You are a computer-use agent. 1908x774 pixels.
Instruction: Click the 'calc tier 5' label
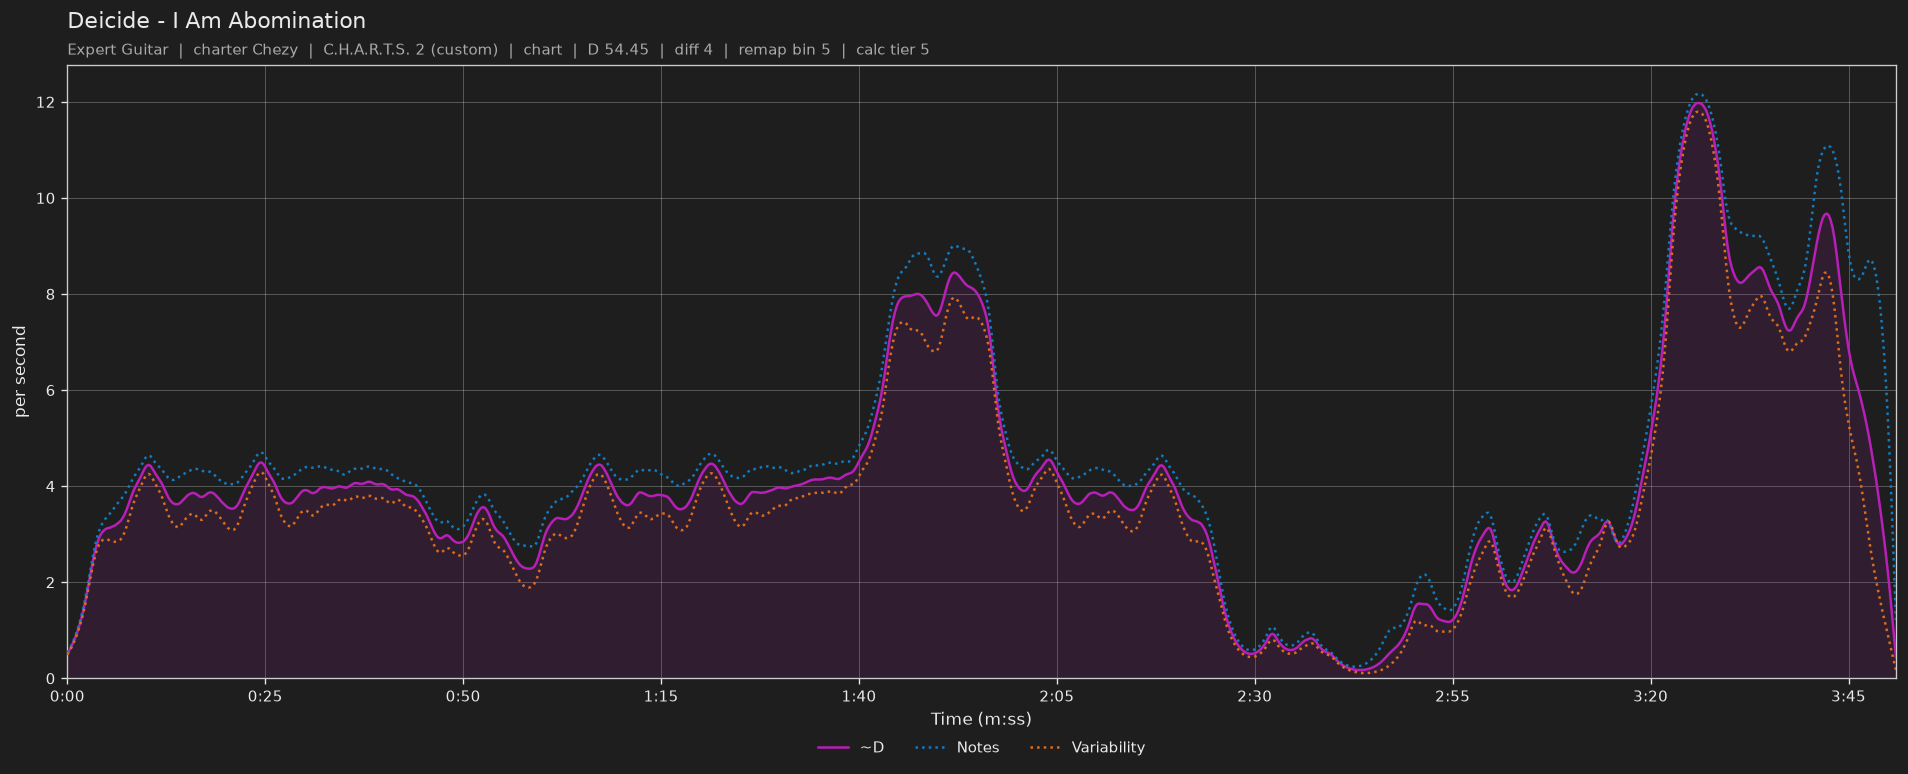coord(892,50)
